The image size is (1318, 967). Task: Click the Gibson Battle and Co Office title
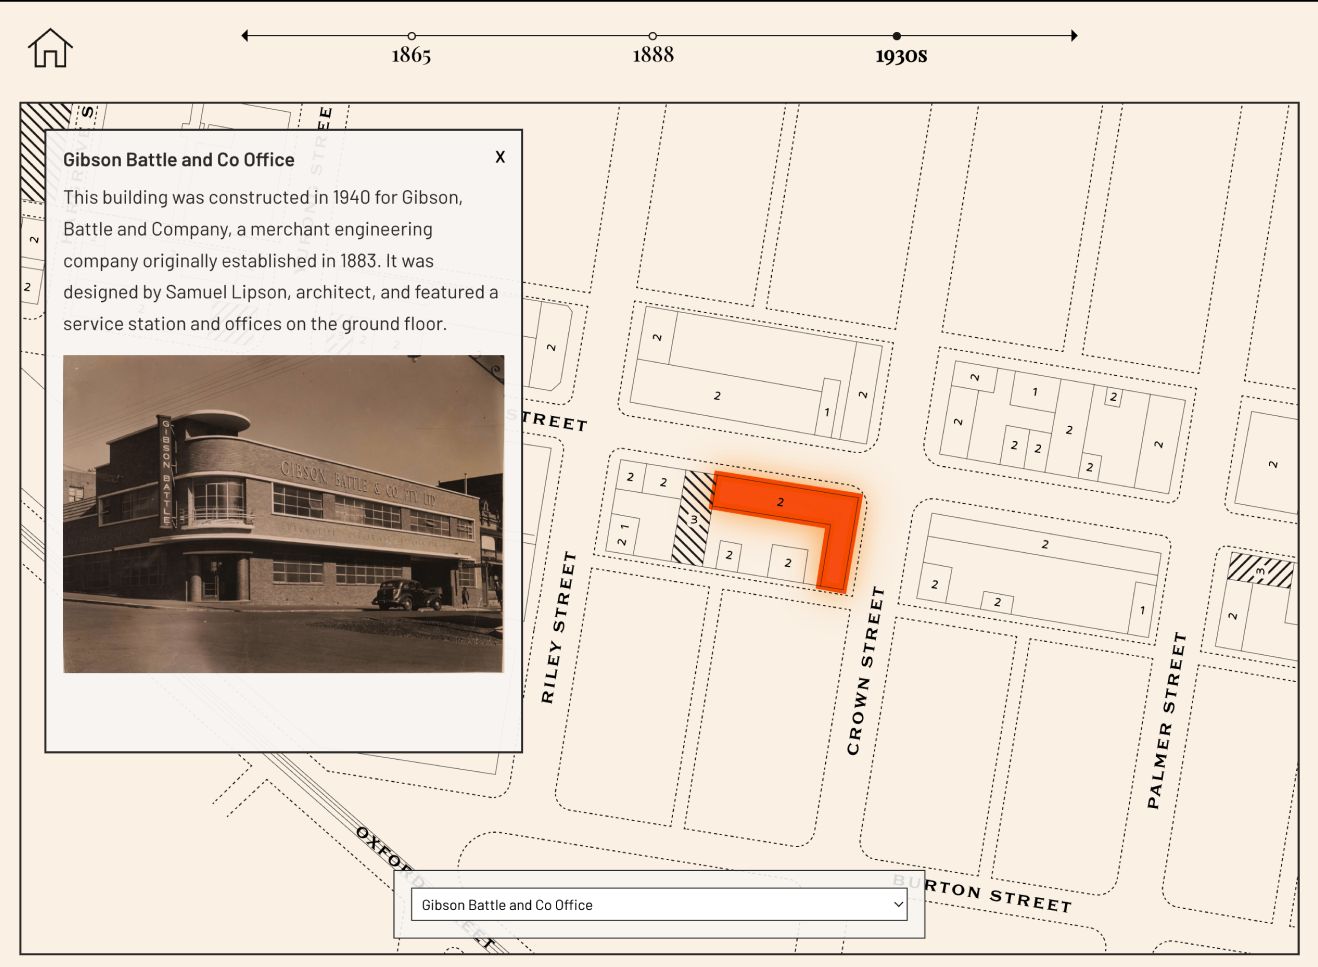[178, 159]
